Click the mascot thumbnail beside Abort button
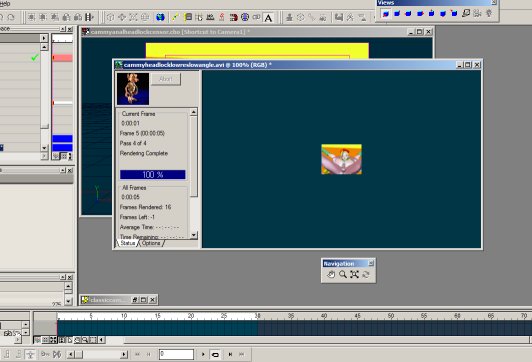The width and height of the screenshot is (532, 362). 133,89
